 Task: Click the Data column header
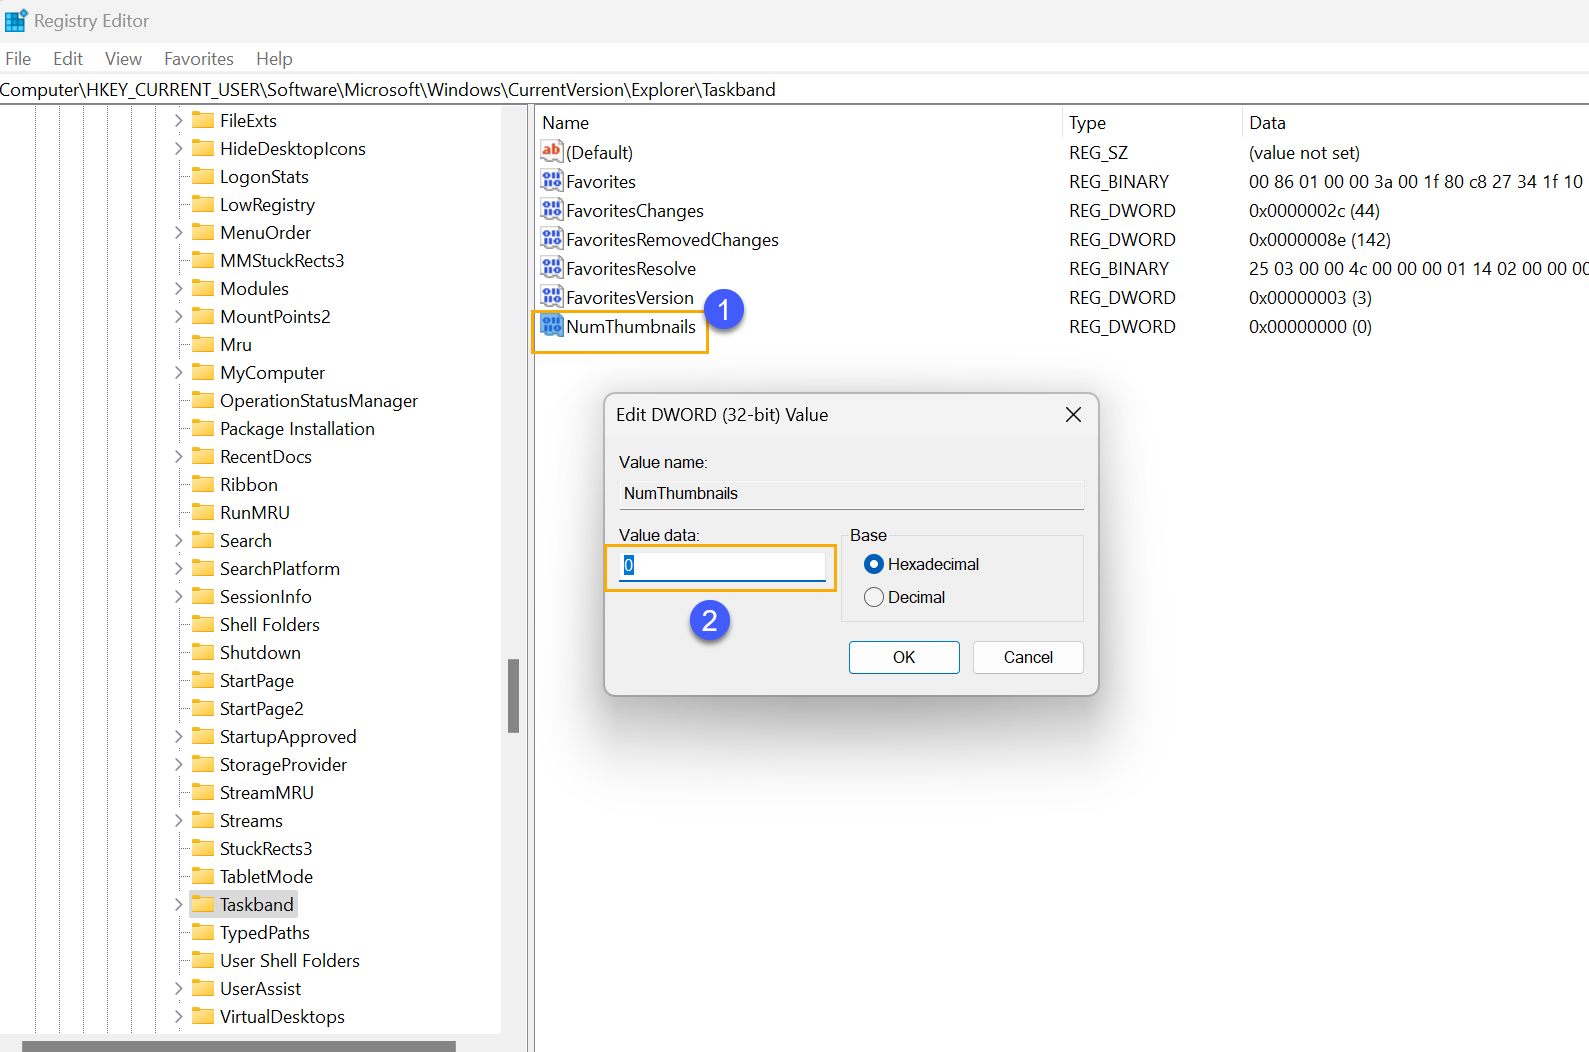[1415, 123]
